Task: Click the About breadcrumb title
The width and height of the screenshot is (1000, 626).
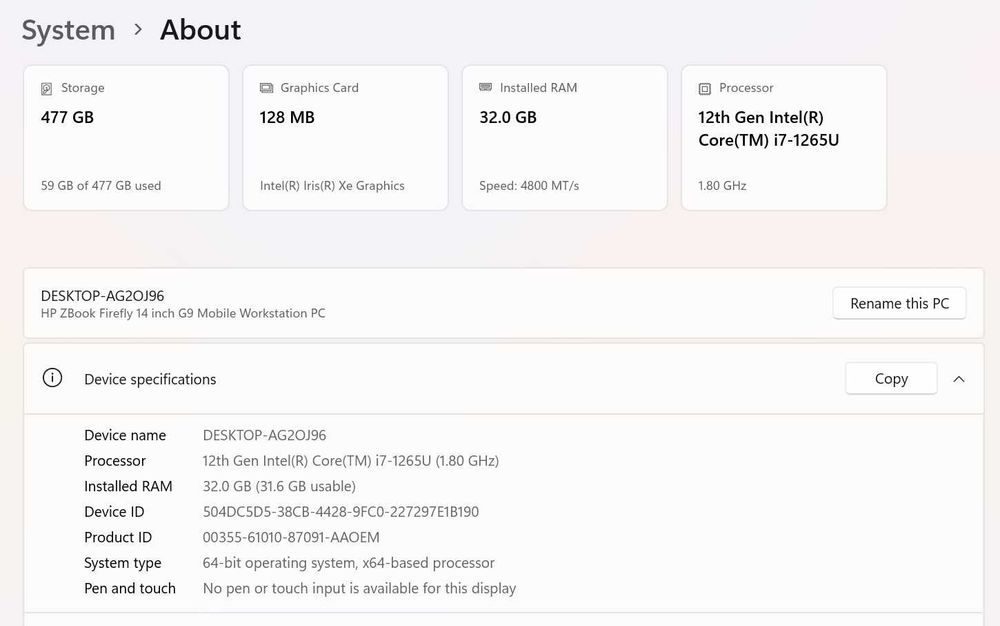Action: click(201, 30)
